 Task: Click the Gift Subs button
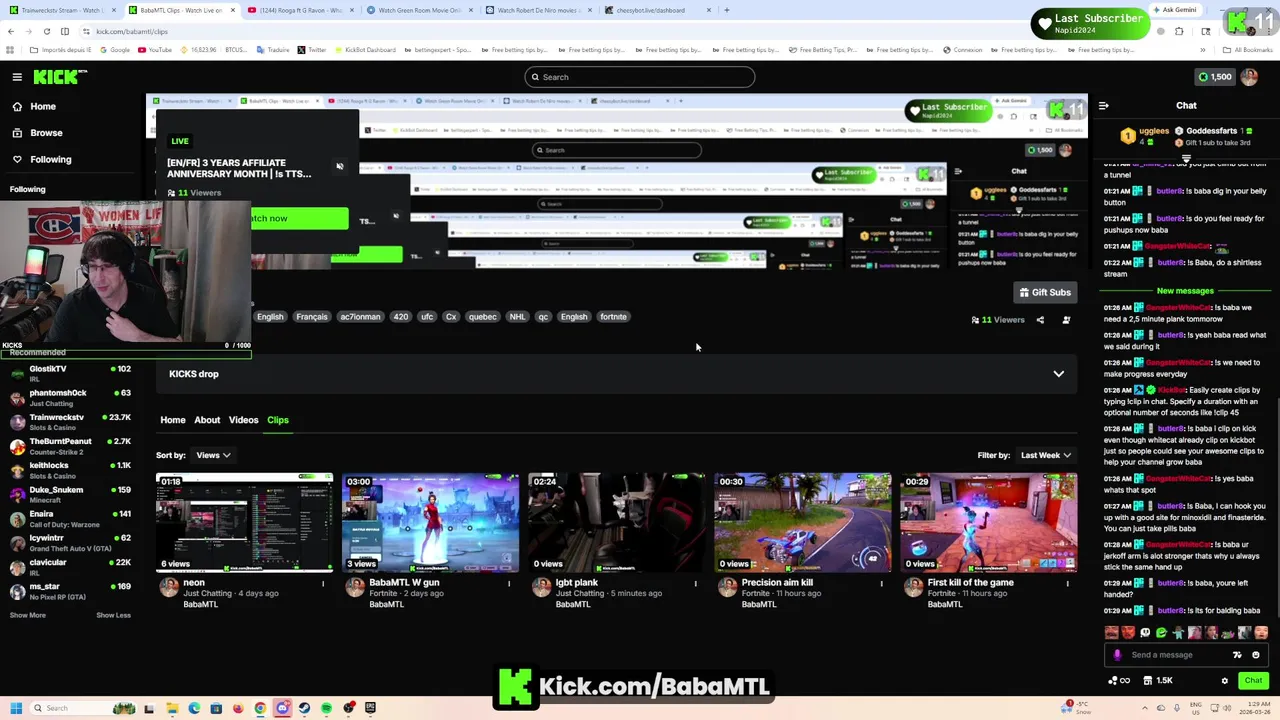pos(1045,292)
